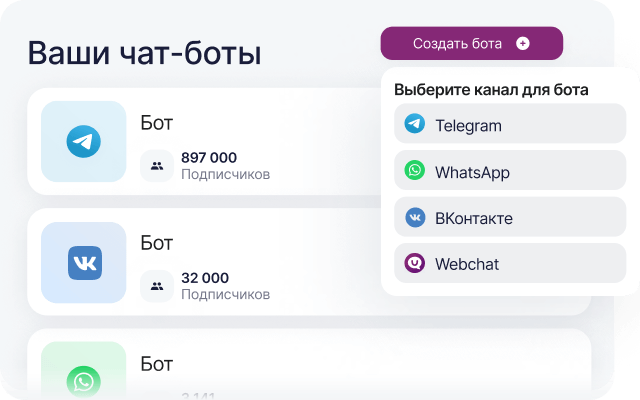Click the Создать бота button
This screenshot has height=400, width=640.
coord(471,43)
